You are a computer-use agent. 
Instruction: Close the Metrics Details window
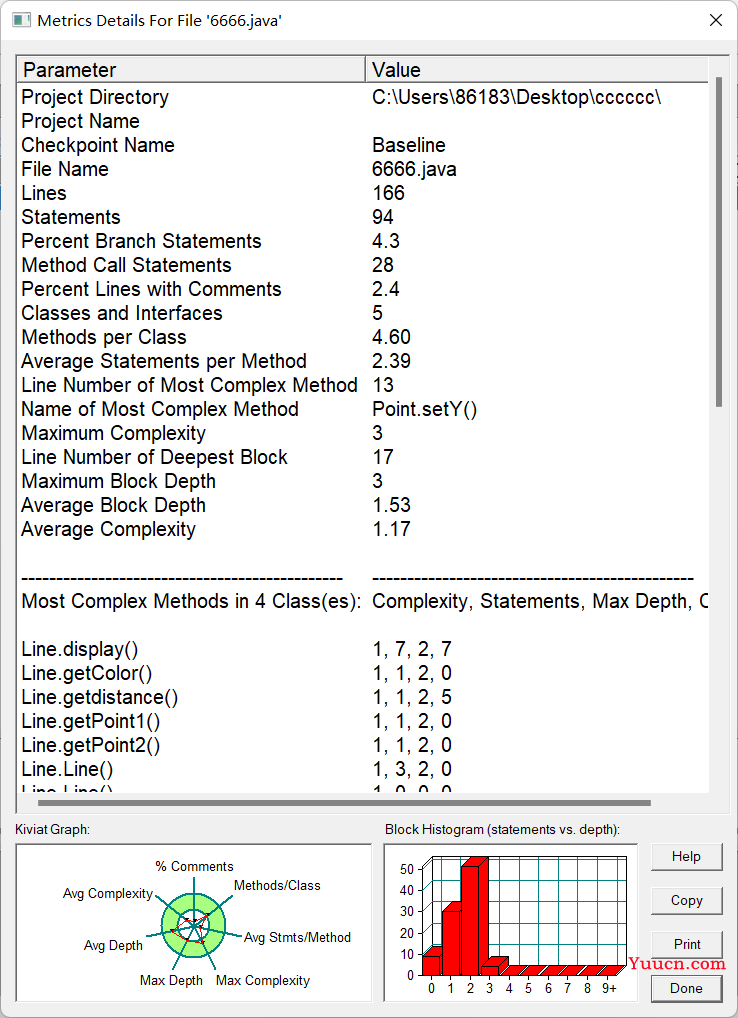716,20
